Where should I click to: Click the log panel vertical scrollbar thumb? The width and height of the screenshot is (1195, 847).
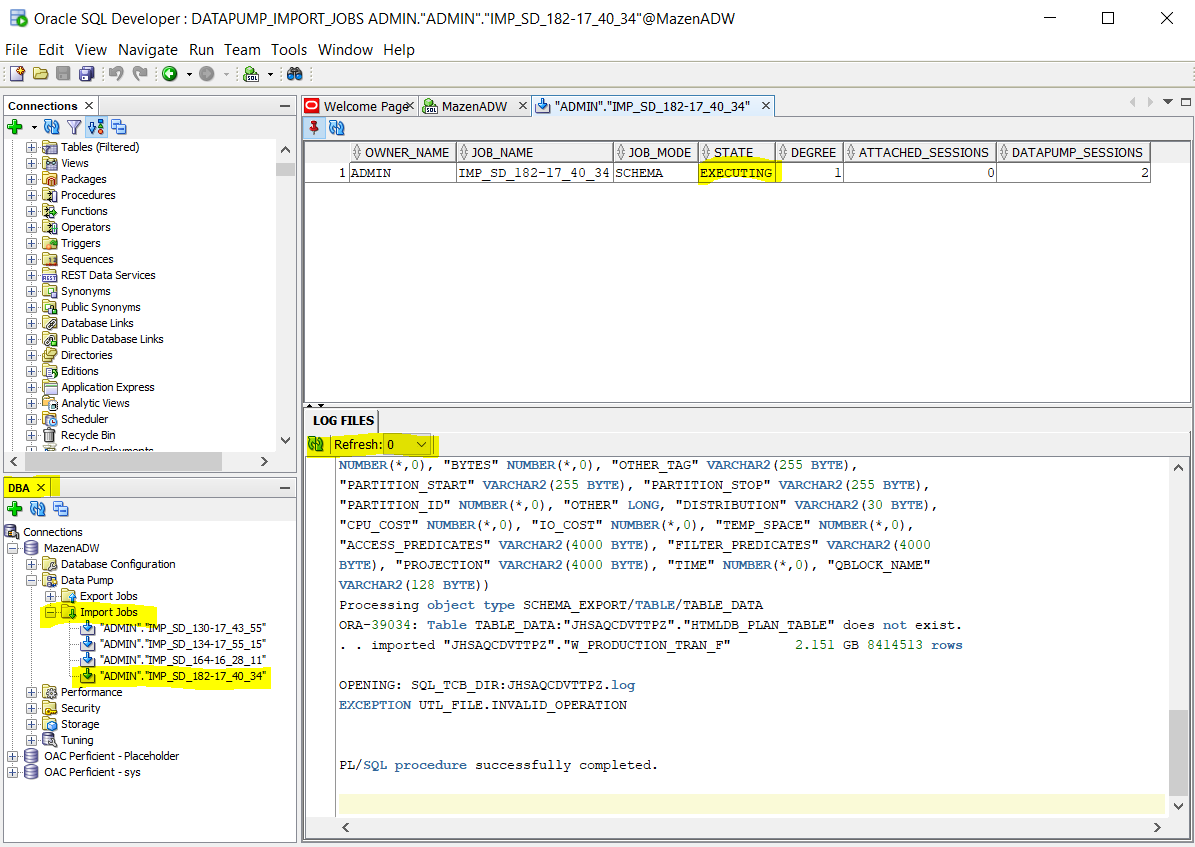[1178, 750]
